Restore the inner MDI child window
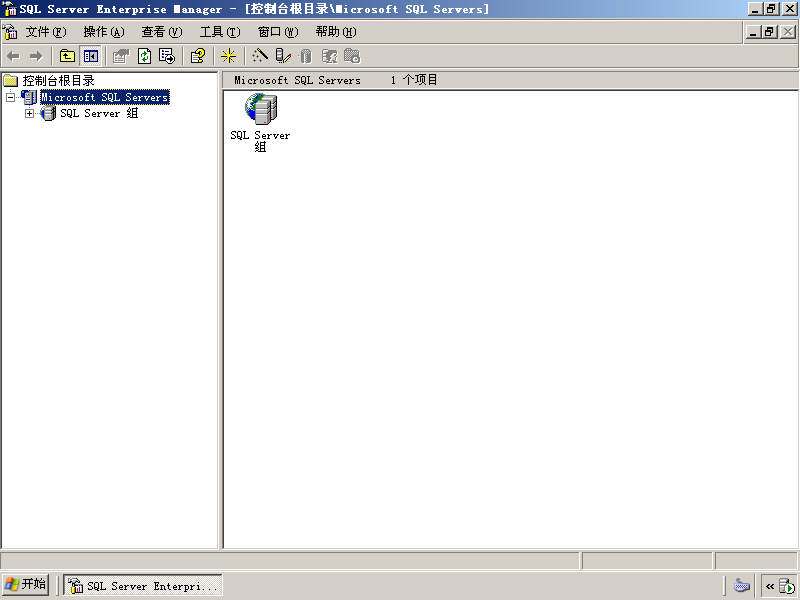 click(770, 32)
